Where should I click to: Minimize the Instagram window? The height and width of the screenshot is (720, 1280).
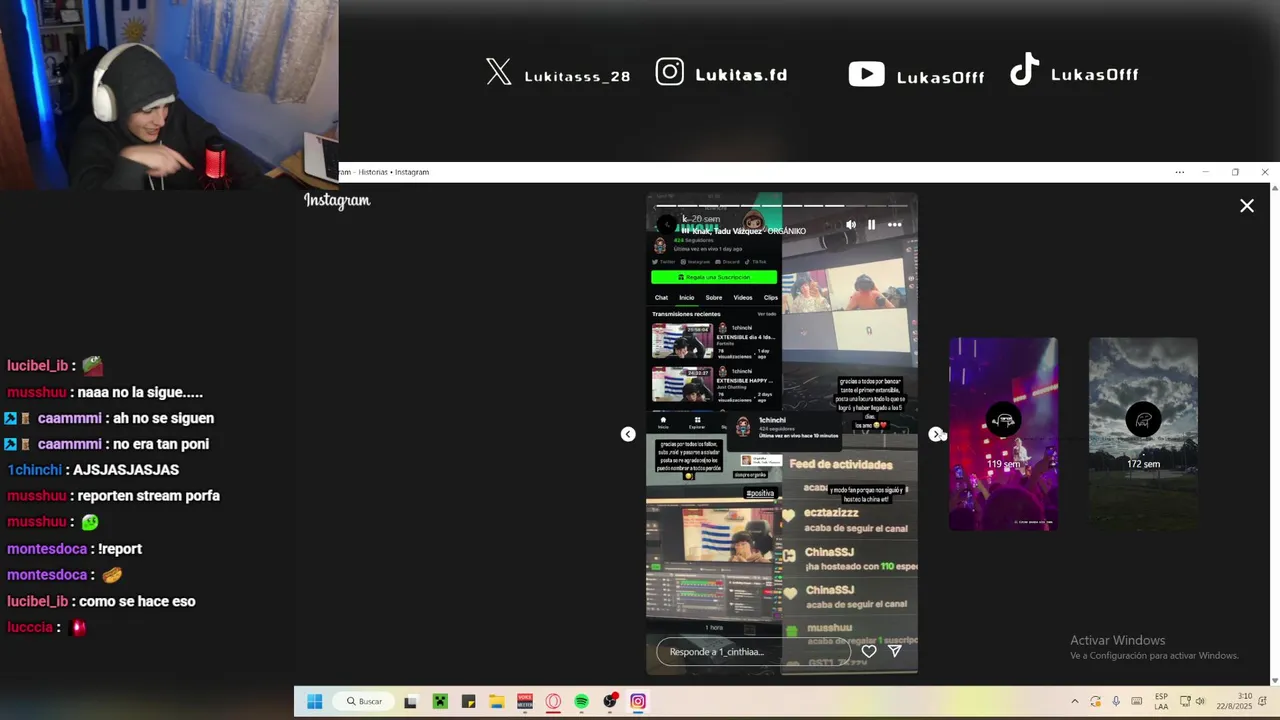click(1206, 172)
